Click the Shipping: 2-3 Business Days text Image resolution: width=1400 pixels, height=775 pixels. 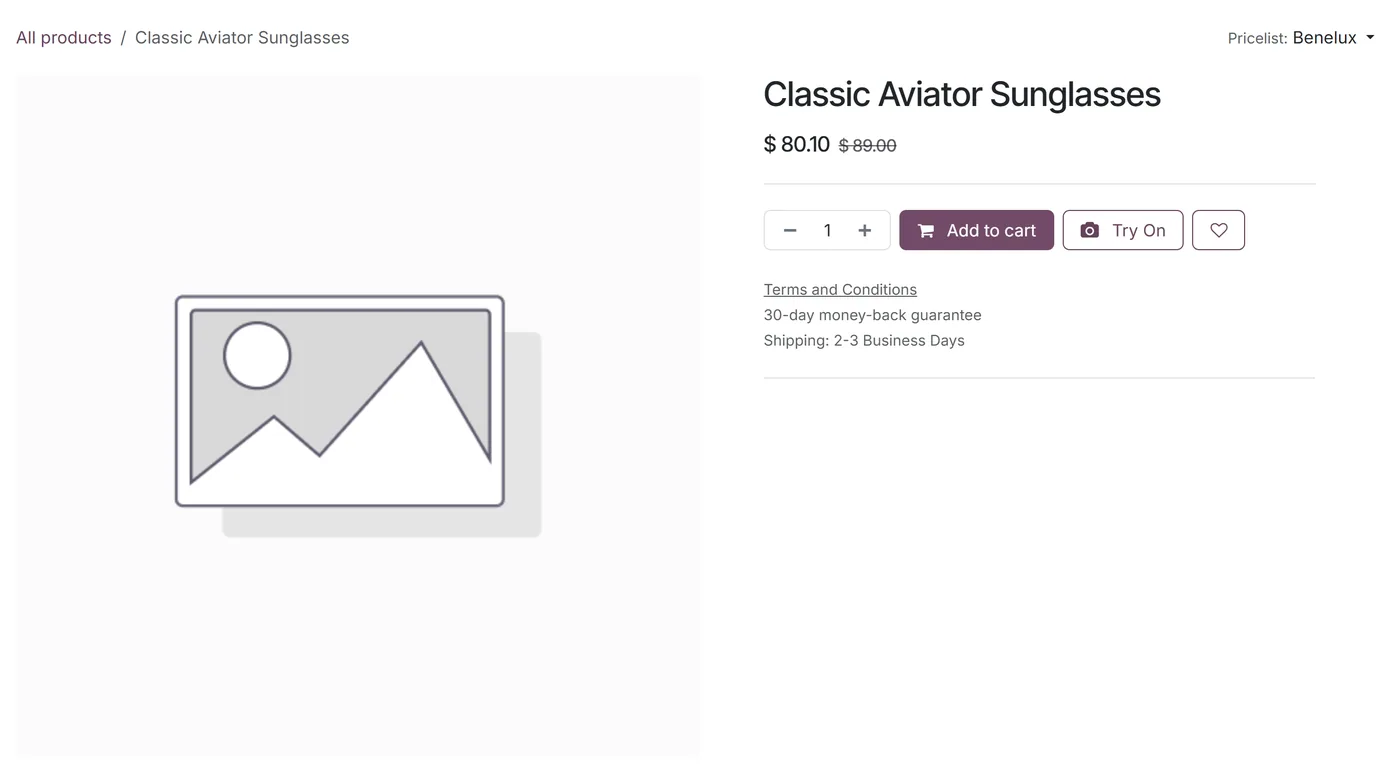pyautogui.click(x=864, y=340)
